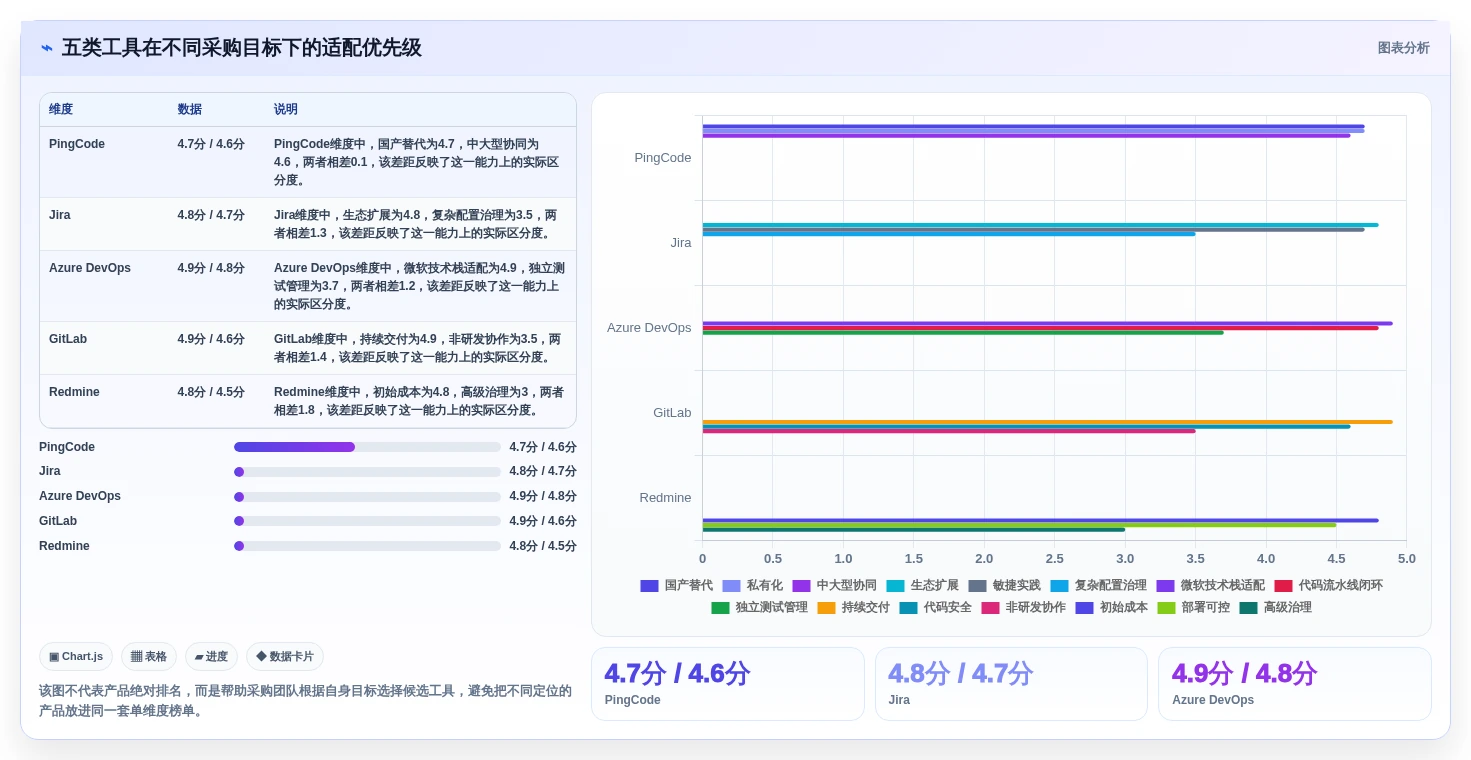This screenshot has height=760, width=1471.
Task: Open the Azure DevOps data card
Action: pos(1295,684)
